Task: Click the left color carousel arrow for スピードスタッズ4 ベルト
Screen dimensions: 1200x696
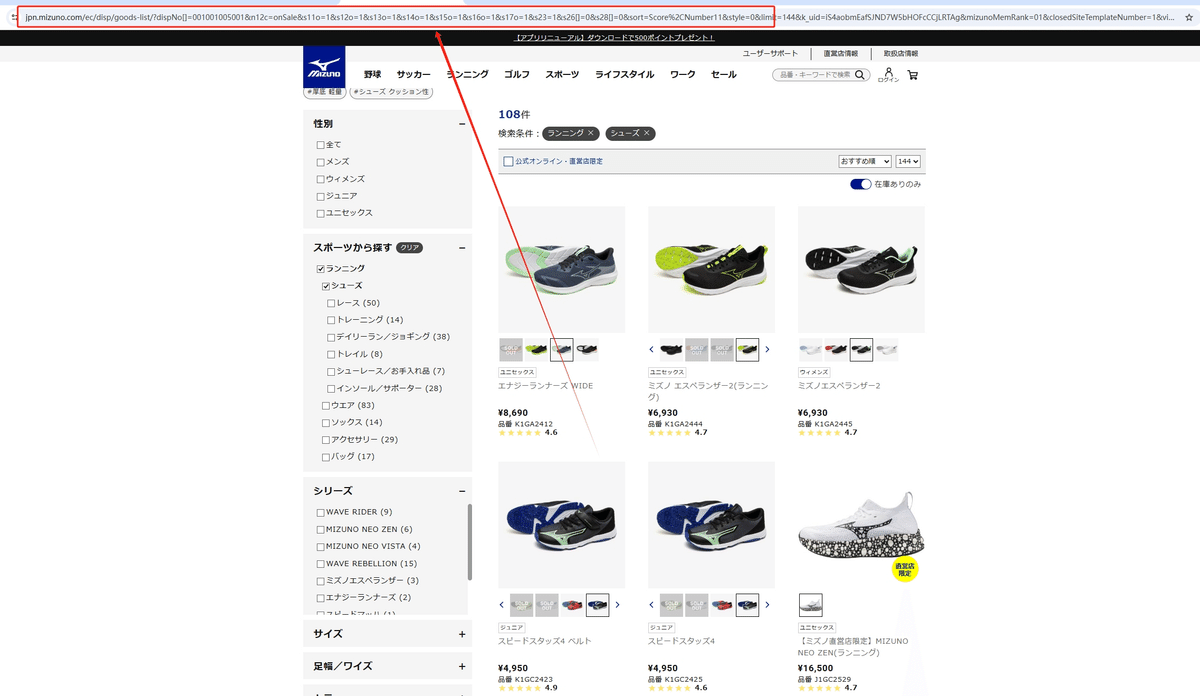Action: [502, 604]
